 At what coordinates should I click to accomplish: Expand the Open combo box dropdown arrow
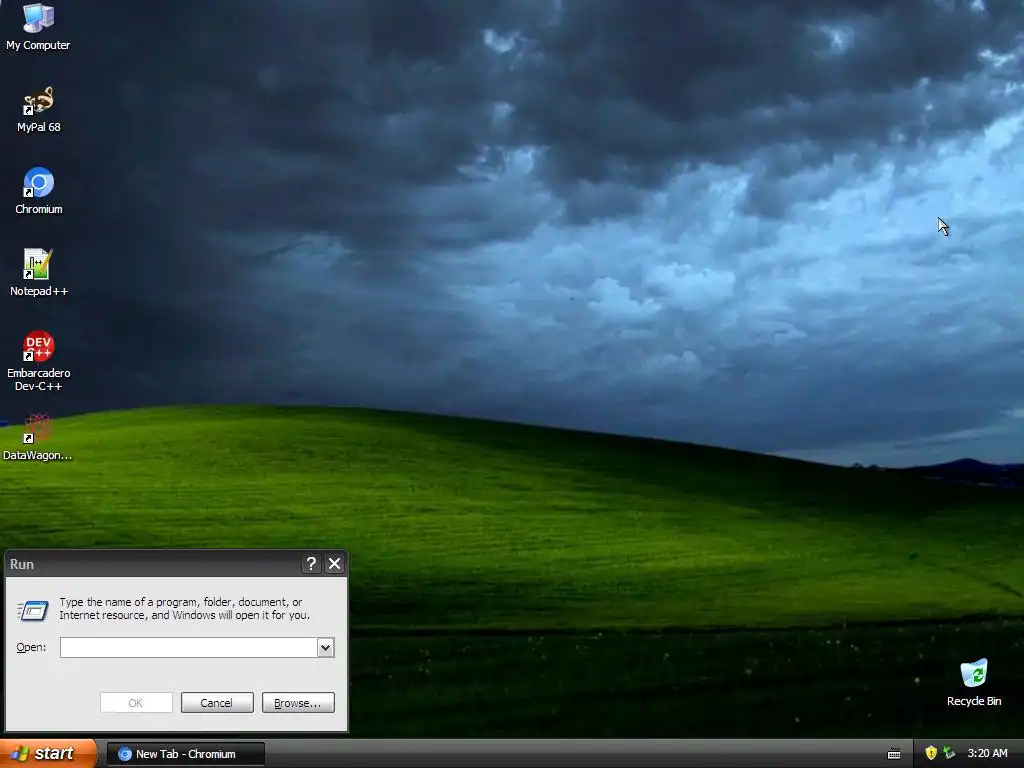(x=325, y=648)
